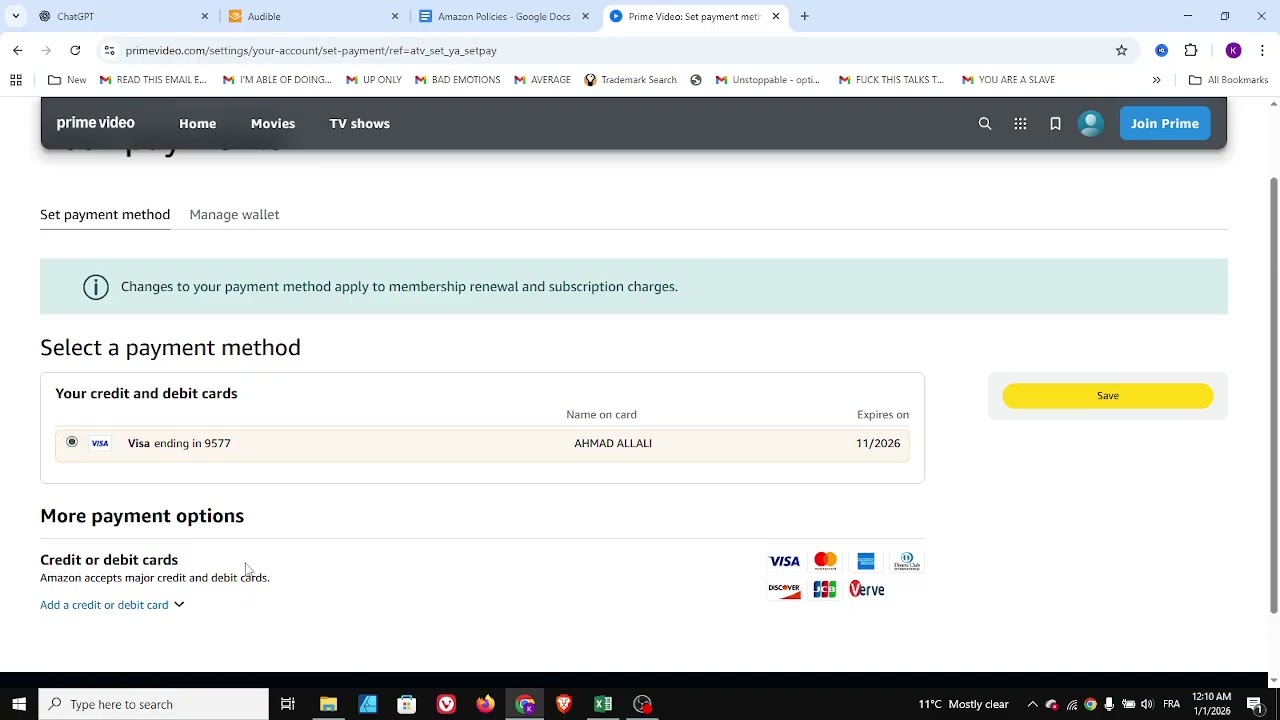Switch to the Manage wallet tab
Viewport: 1280px width, 720px height.
pos(234,215)
